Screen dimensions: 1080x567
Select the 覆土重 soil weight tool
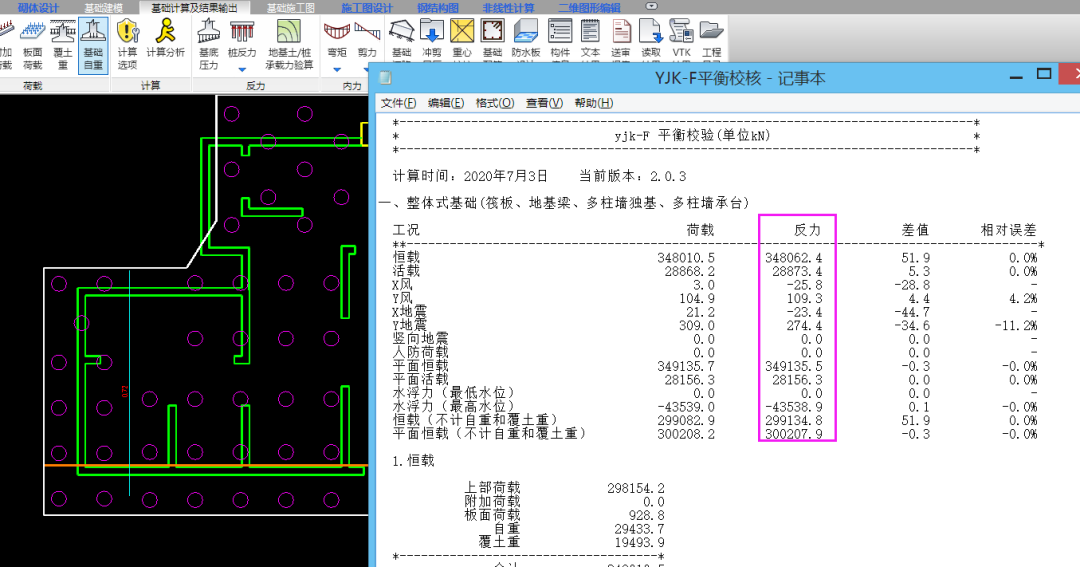click(63, 45)
